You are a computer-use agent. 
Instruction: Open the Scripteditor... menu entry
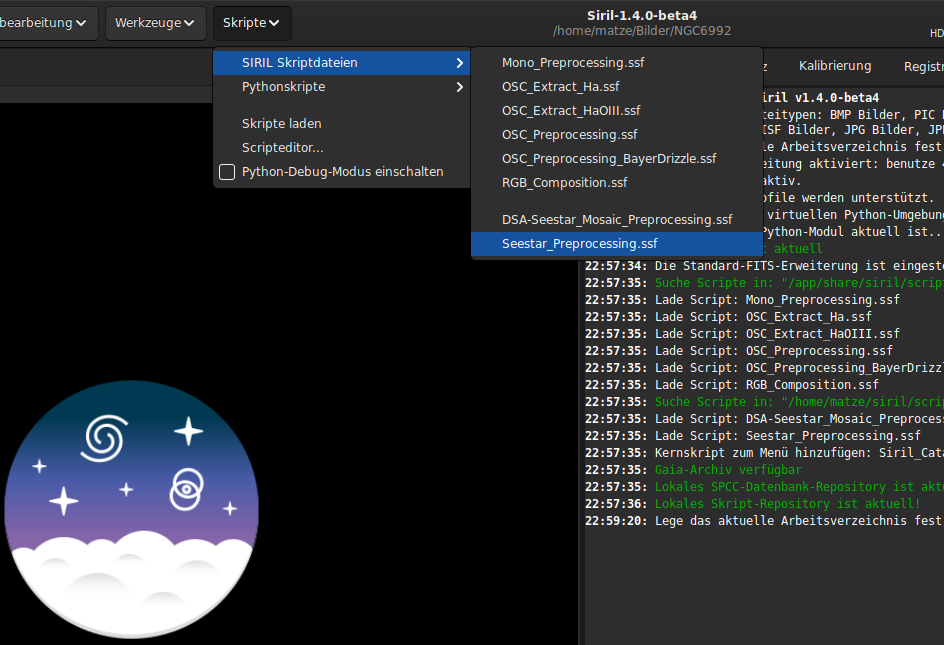coord(283,148)
